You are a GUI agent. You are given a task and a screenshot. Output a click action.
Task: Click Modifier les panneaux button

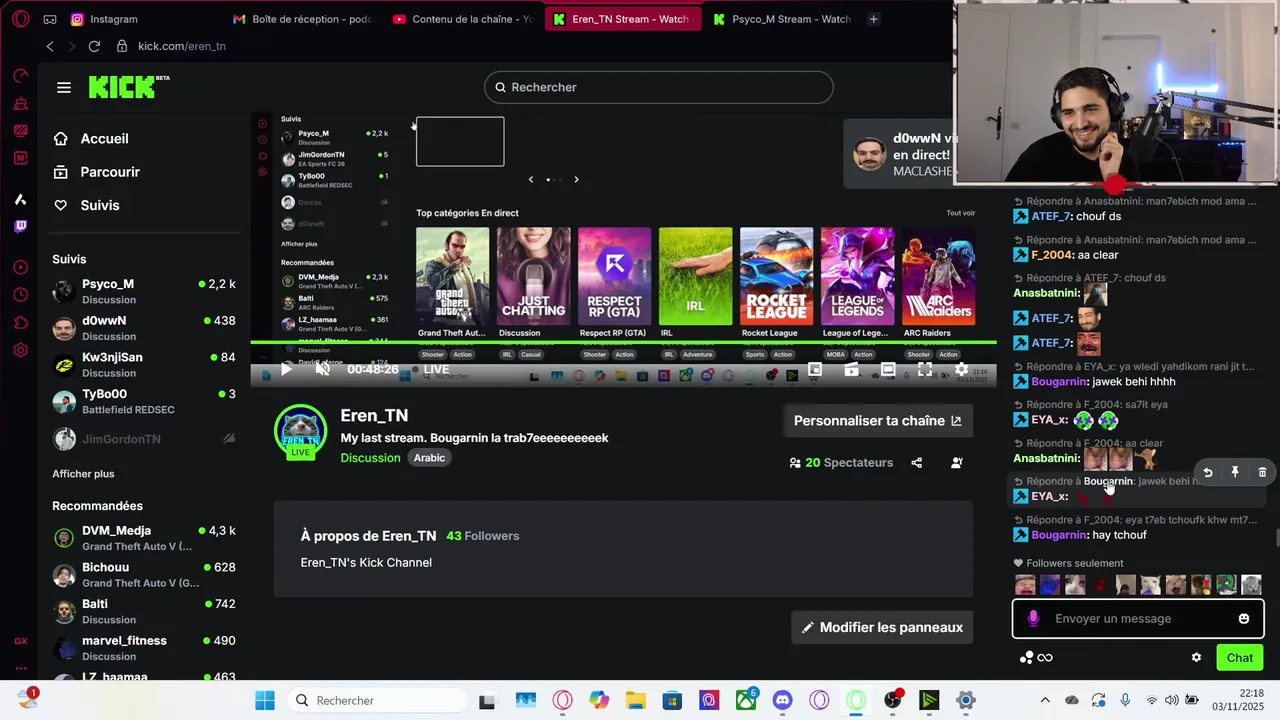pos(882,627)
